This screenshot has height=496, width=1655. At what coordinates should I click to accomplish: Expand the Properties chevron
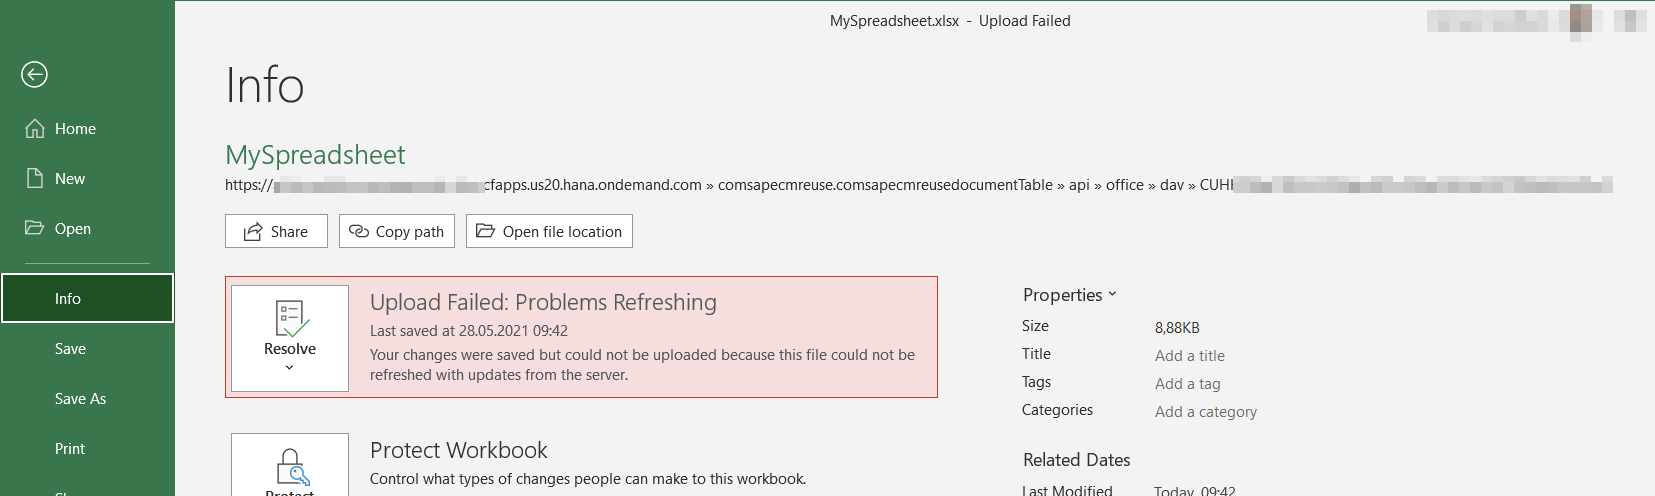[x=1112, y=294]
